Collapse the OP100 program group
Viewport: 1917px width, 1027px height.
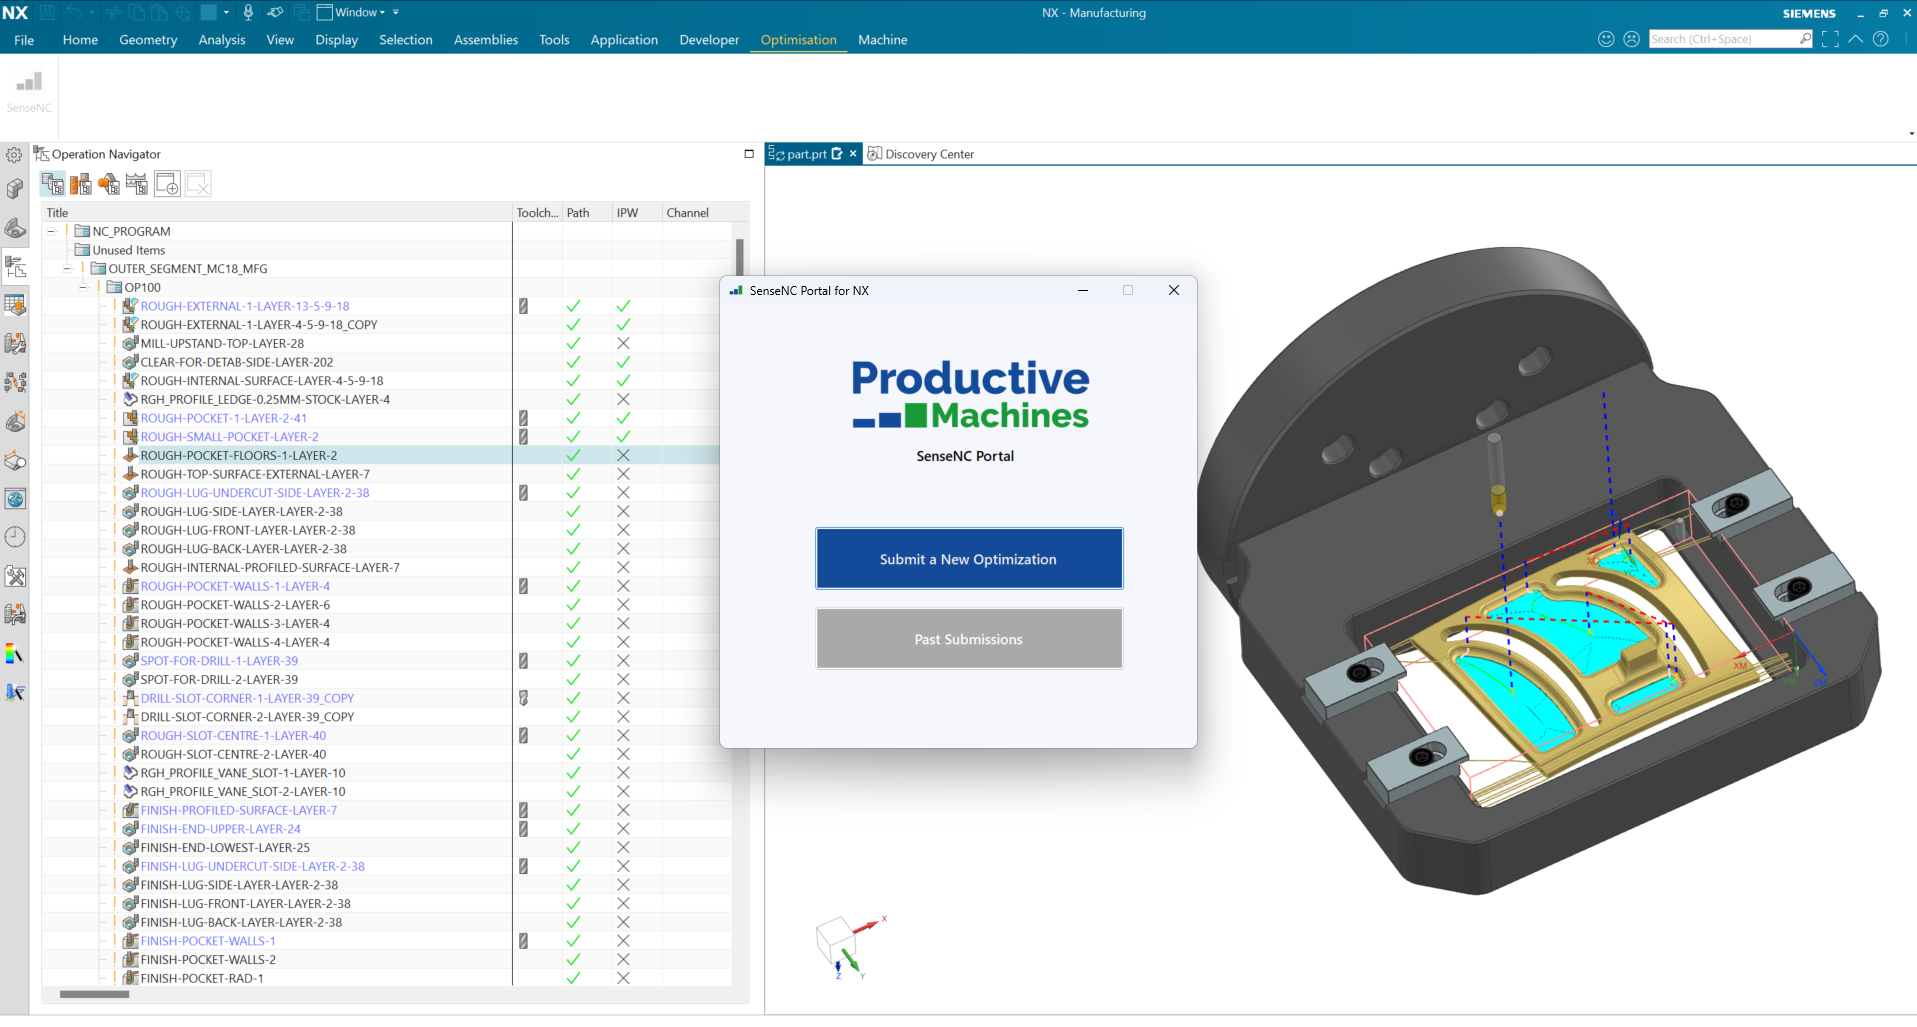pyautogui.click(x=84, y=287)
